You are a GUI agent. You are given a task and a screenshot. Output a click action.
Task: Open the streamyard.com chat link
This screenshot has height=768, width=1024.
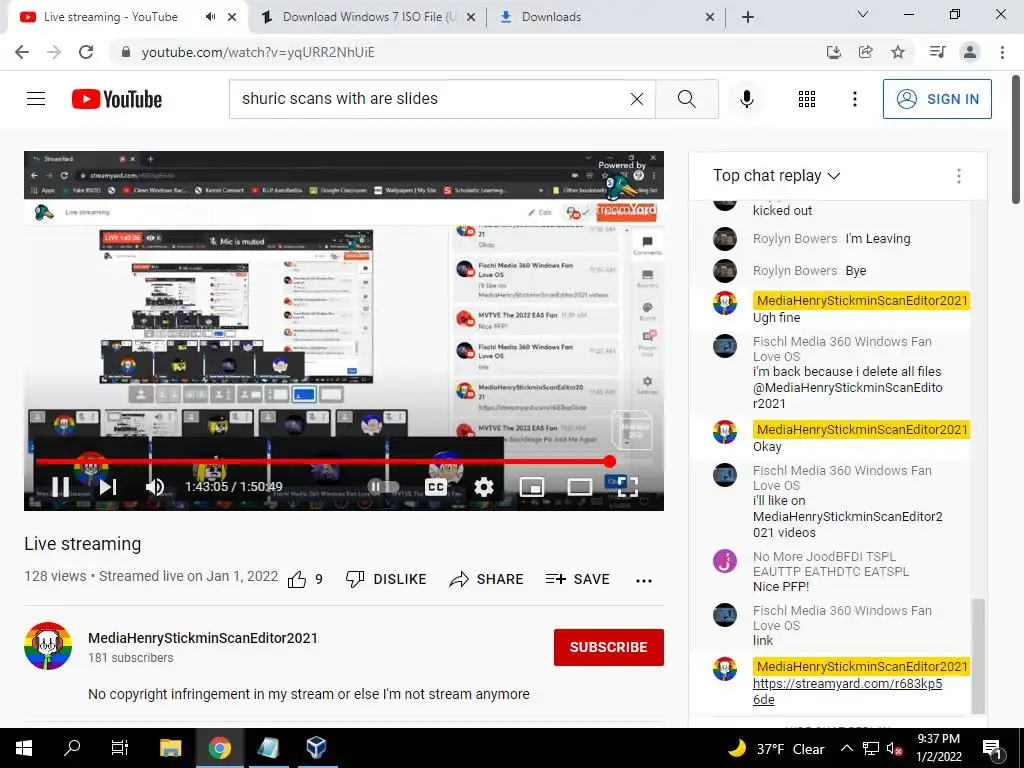click(x=848, y=692)
